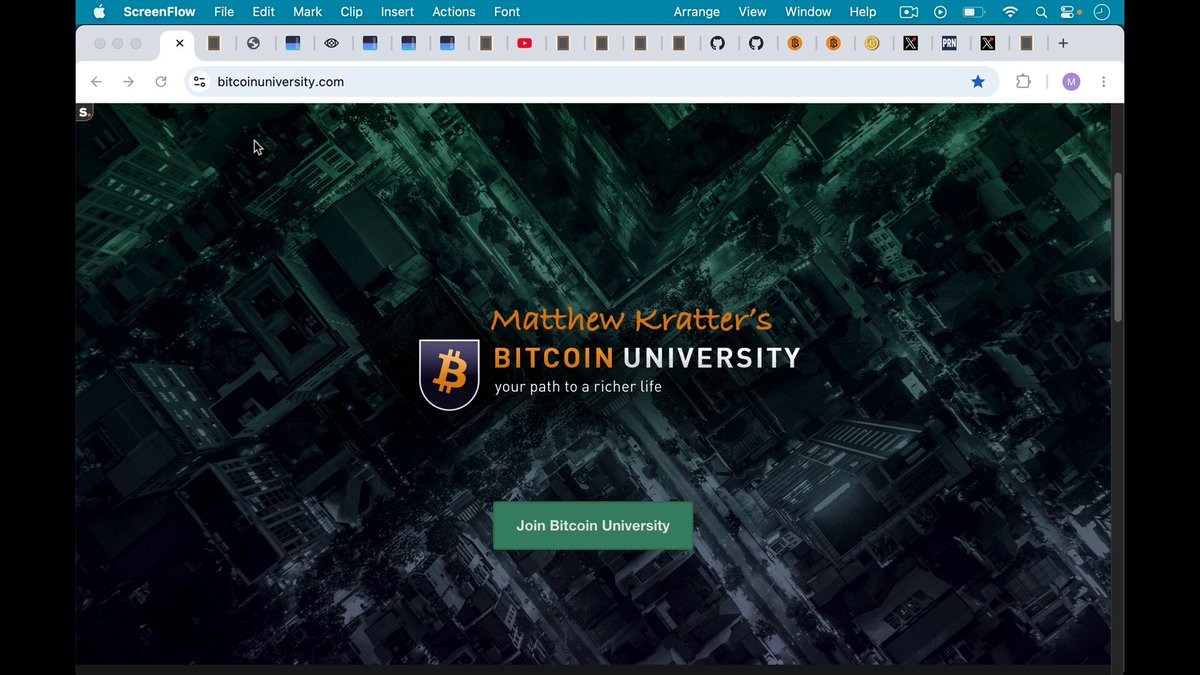Open the Help menu
The width and height of the screenshot is (1200, 675).
(x=863, y=12)
